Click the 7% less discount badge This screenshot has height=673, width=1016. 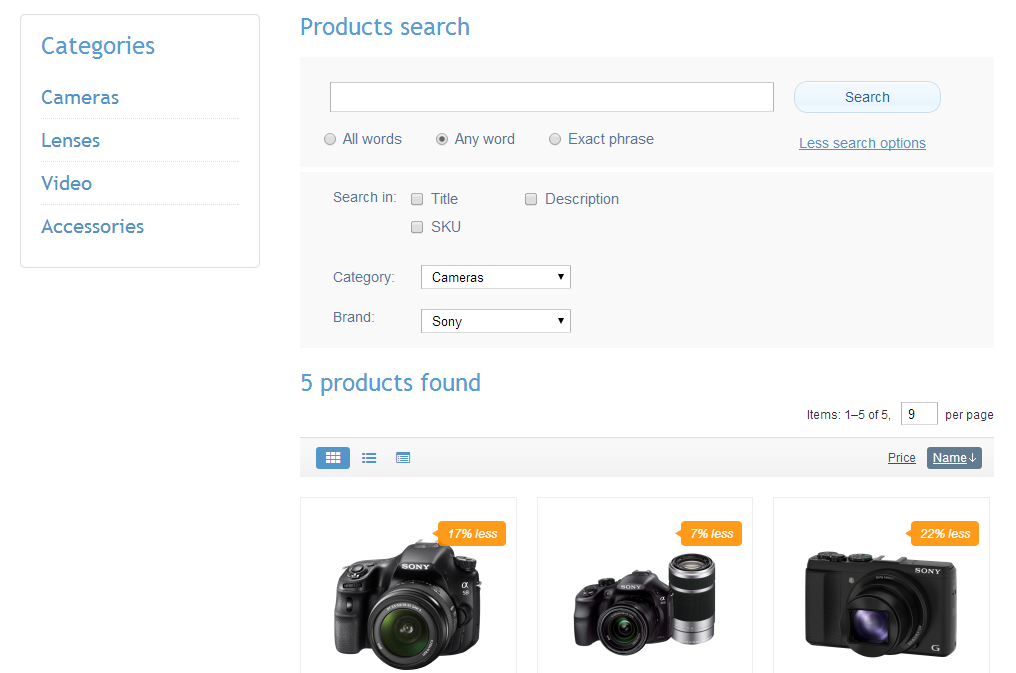tap(712, 534)
